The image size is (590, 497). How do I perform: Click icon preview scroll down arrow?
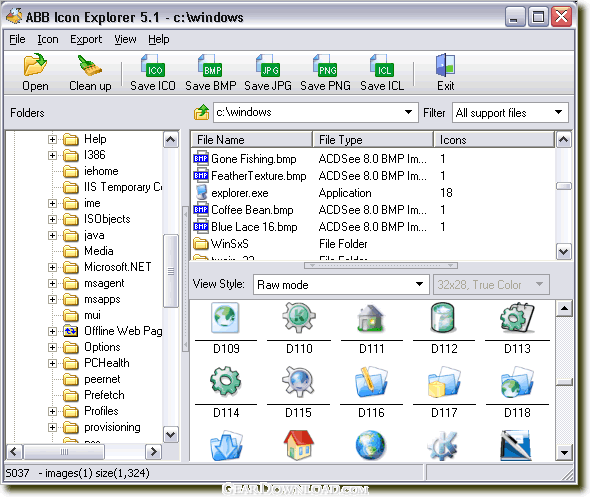coord(564,452)
